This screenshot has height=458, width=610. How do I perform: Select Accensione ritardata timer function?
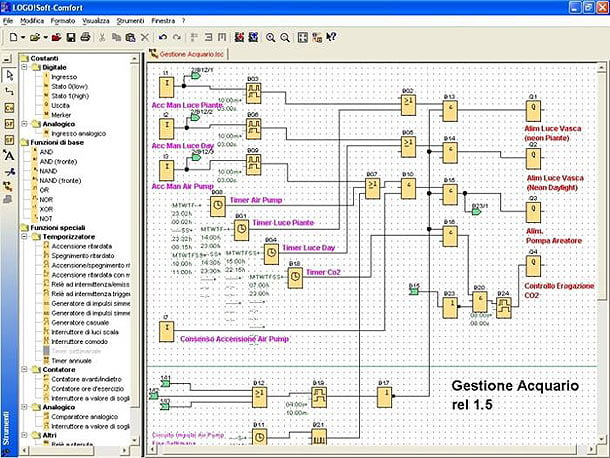[82, 246]
